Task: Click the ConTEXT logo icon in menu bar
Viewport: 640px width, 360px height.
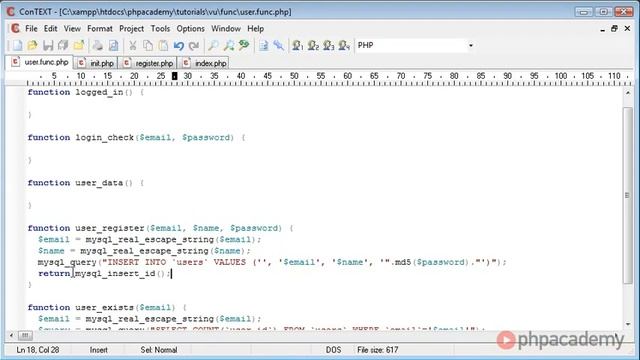Action: click(x=16, y=29)
